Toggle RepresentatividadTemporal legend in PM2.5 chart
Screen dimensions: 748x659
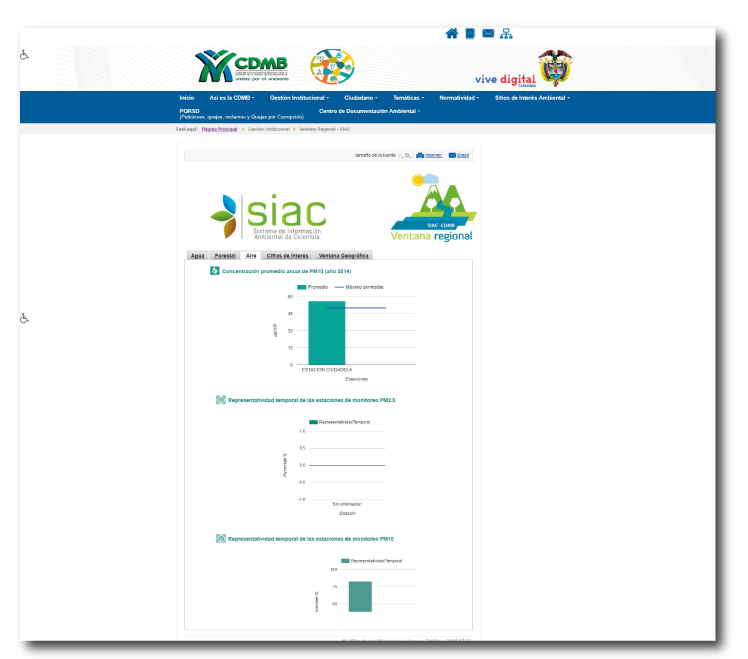coord(338,422)
